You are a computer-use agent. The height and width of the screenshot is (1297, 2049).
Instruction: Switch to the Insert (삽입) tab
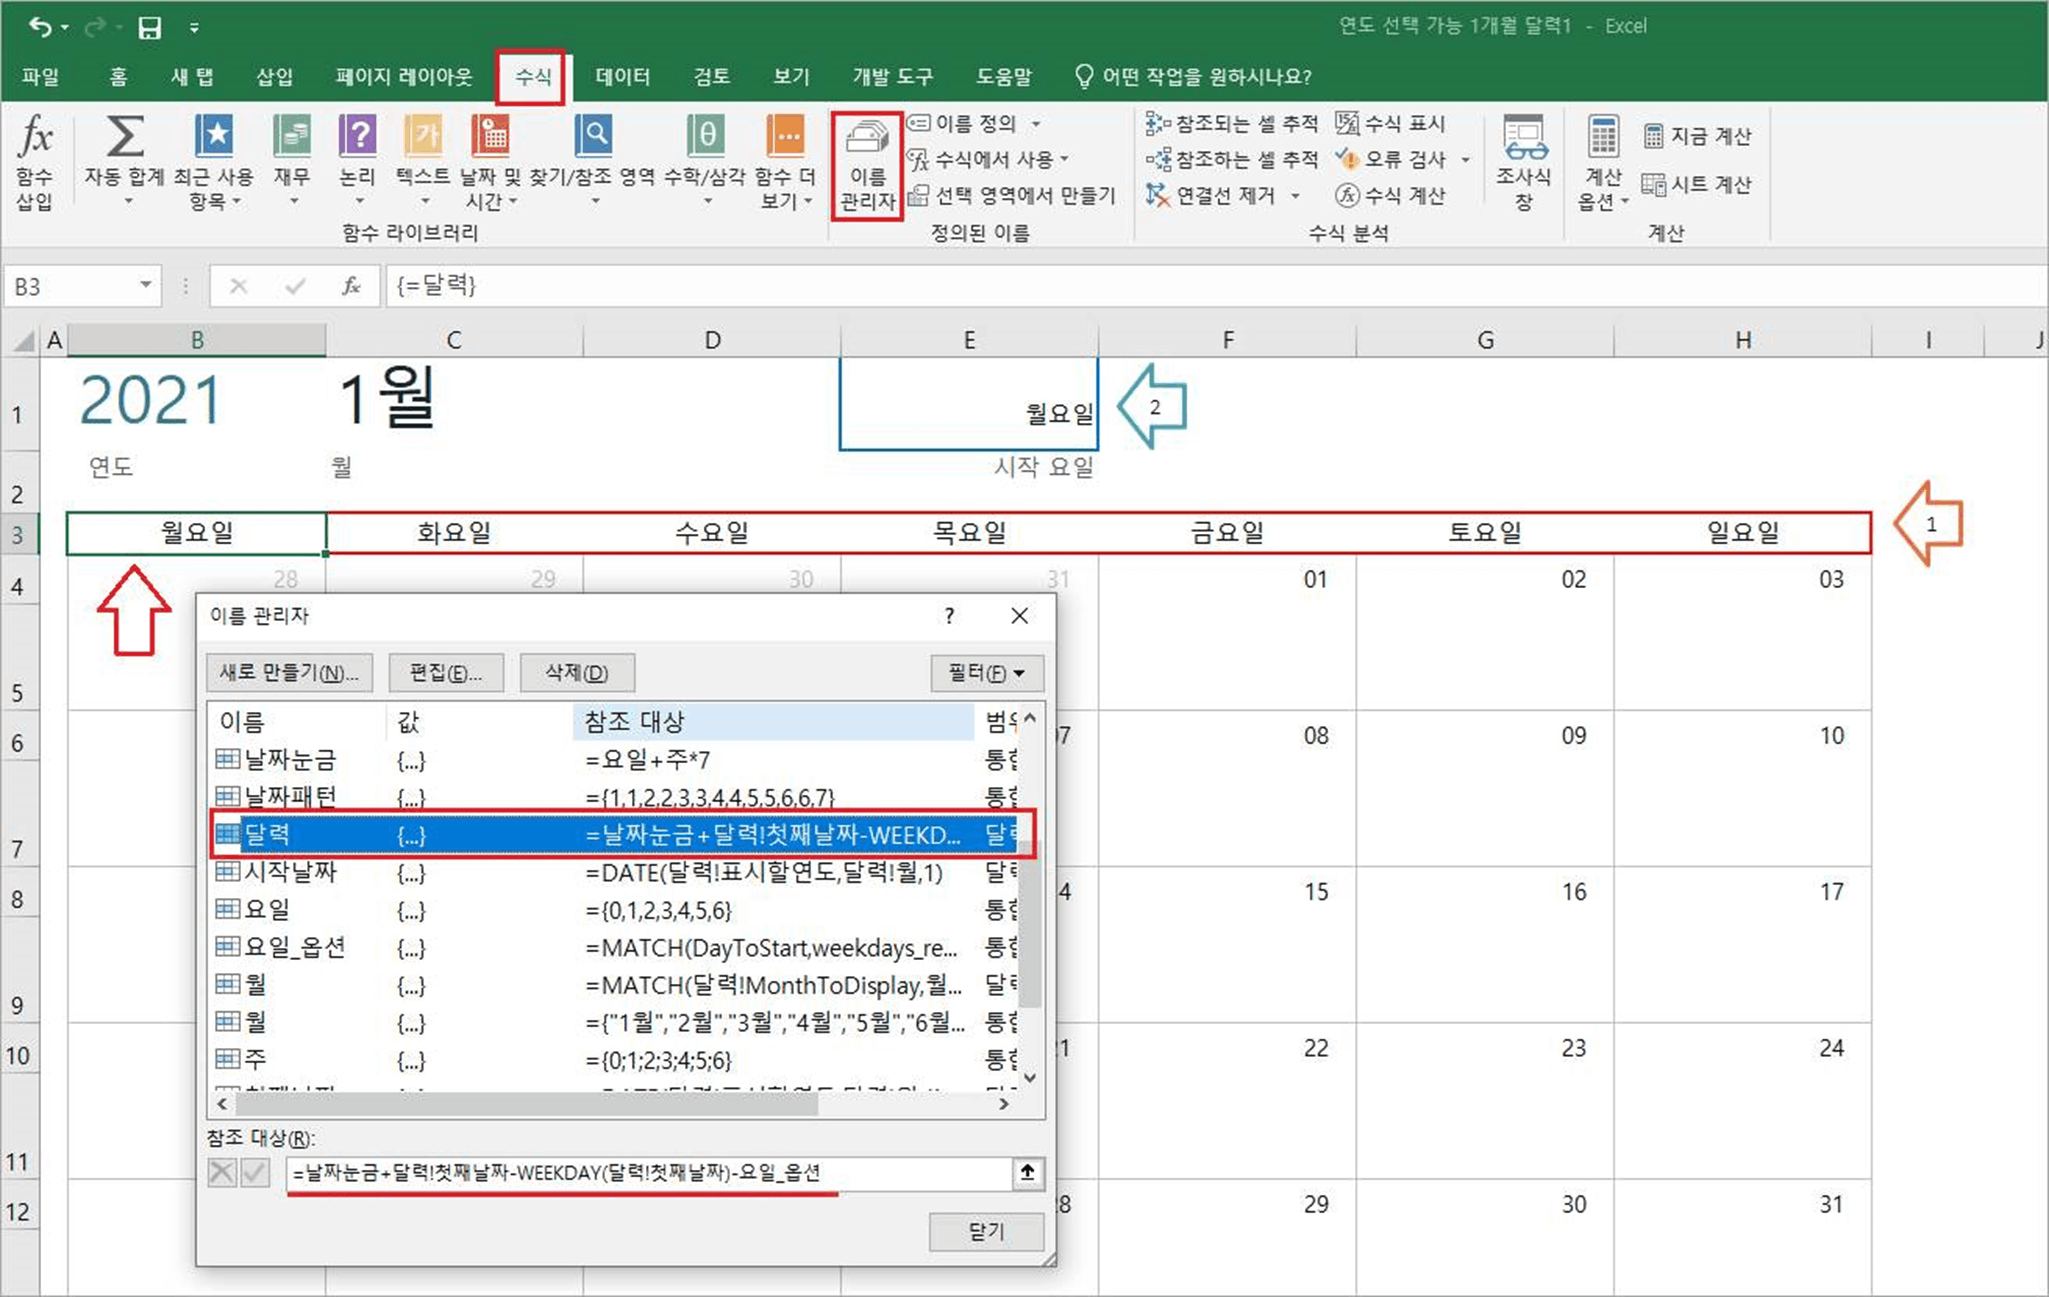point(275,77)
